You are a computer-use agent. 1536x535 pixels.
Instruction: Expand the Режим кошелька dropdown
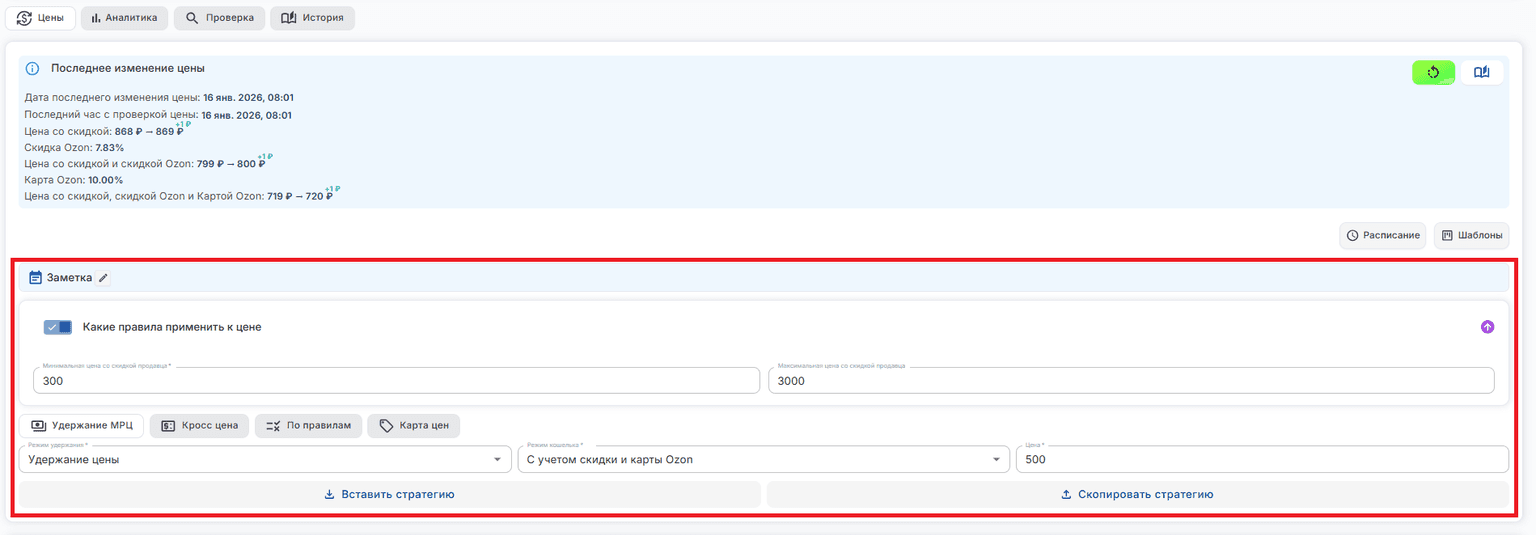(x=764, y=459)
